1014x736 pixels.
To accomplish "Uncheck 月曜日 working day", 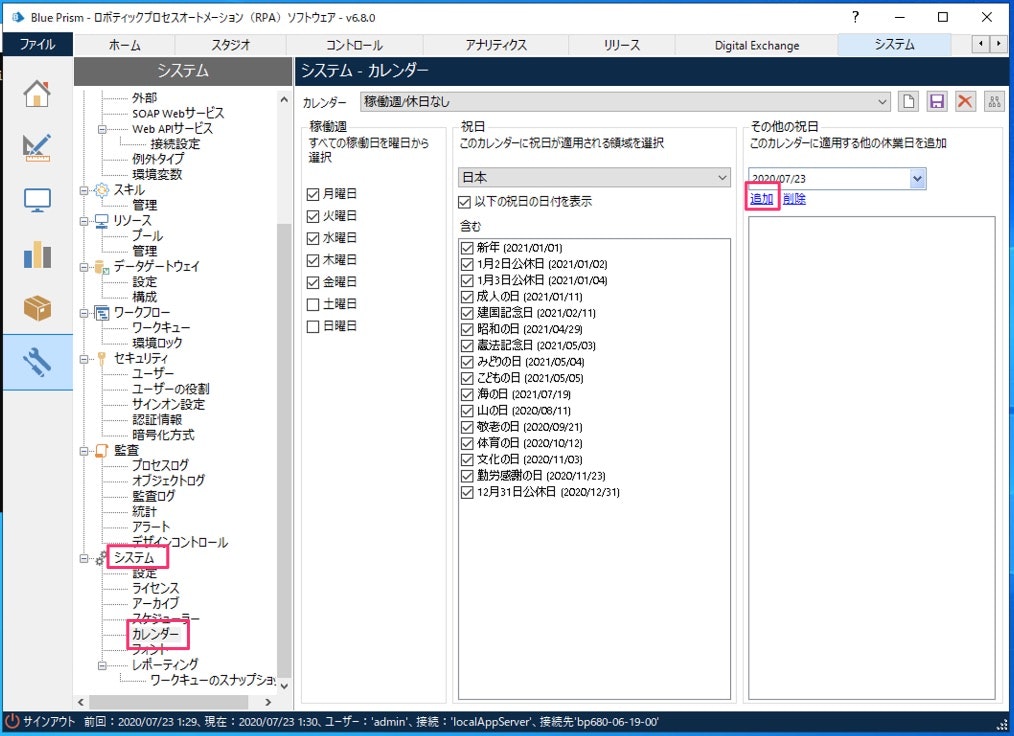I will (313, 194).
